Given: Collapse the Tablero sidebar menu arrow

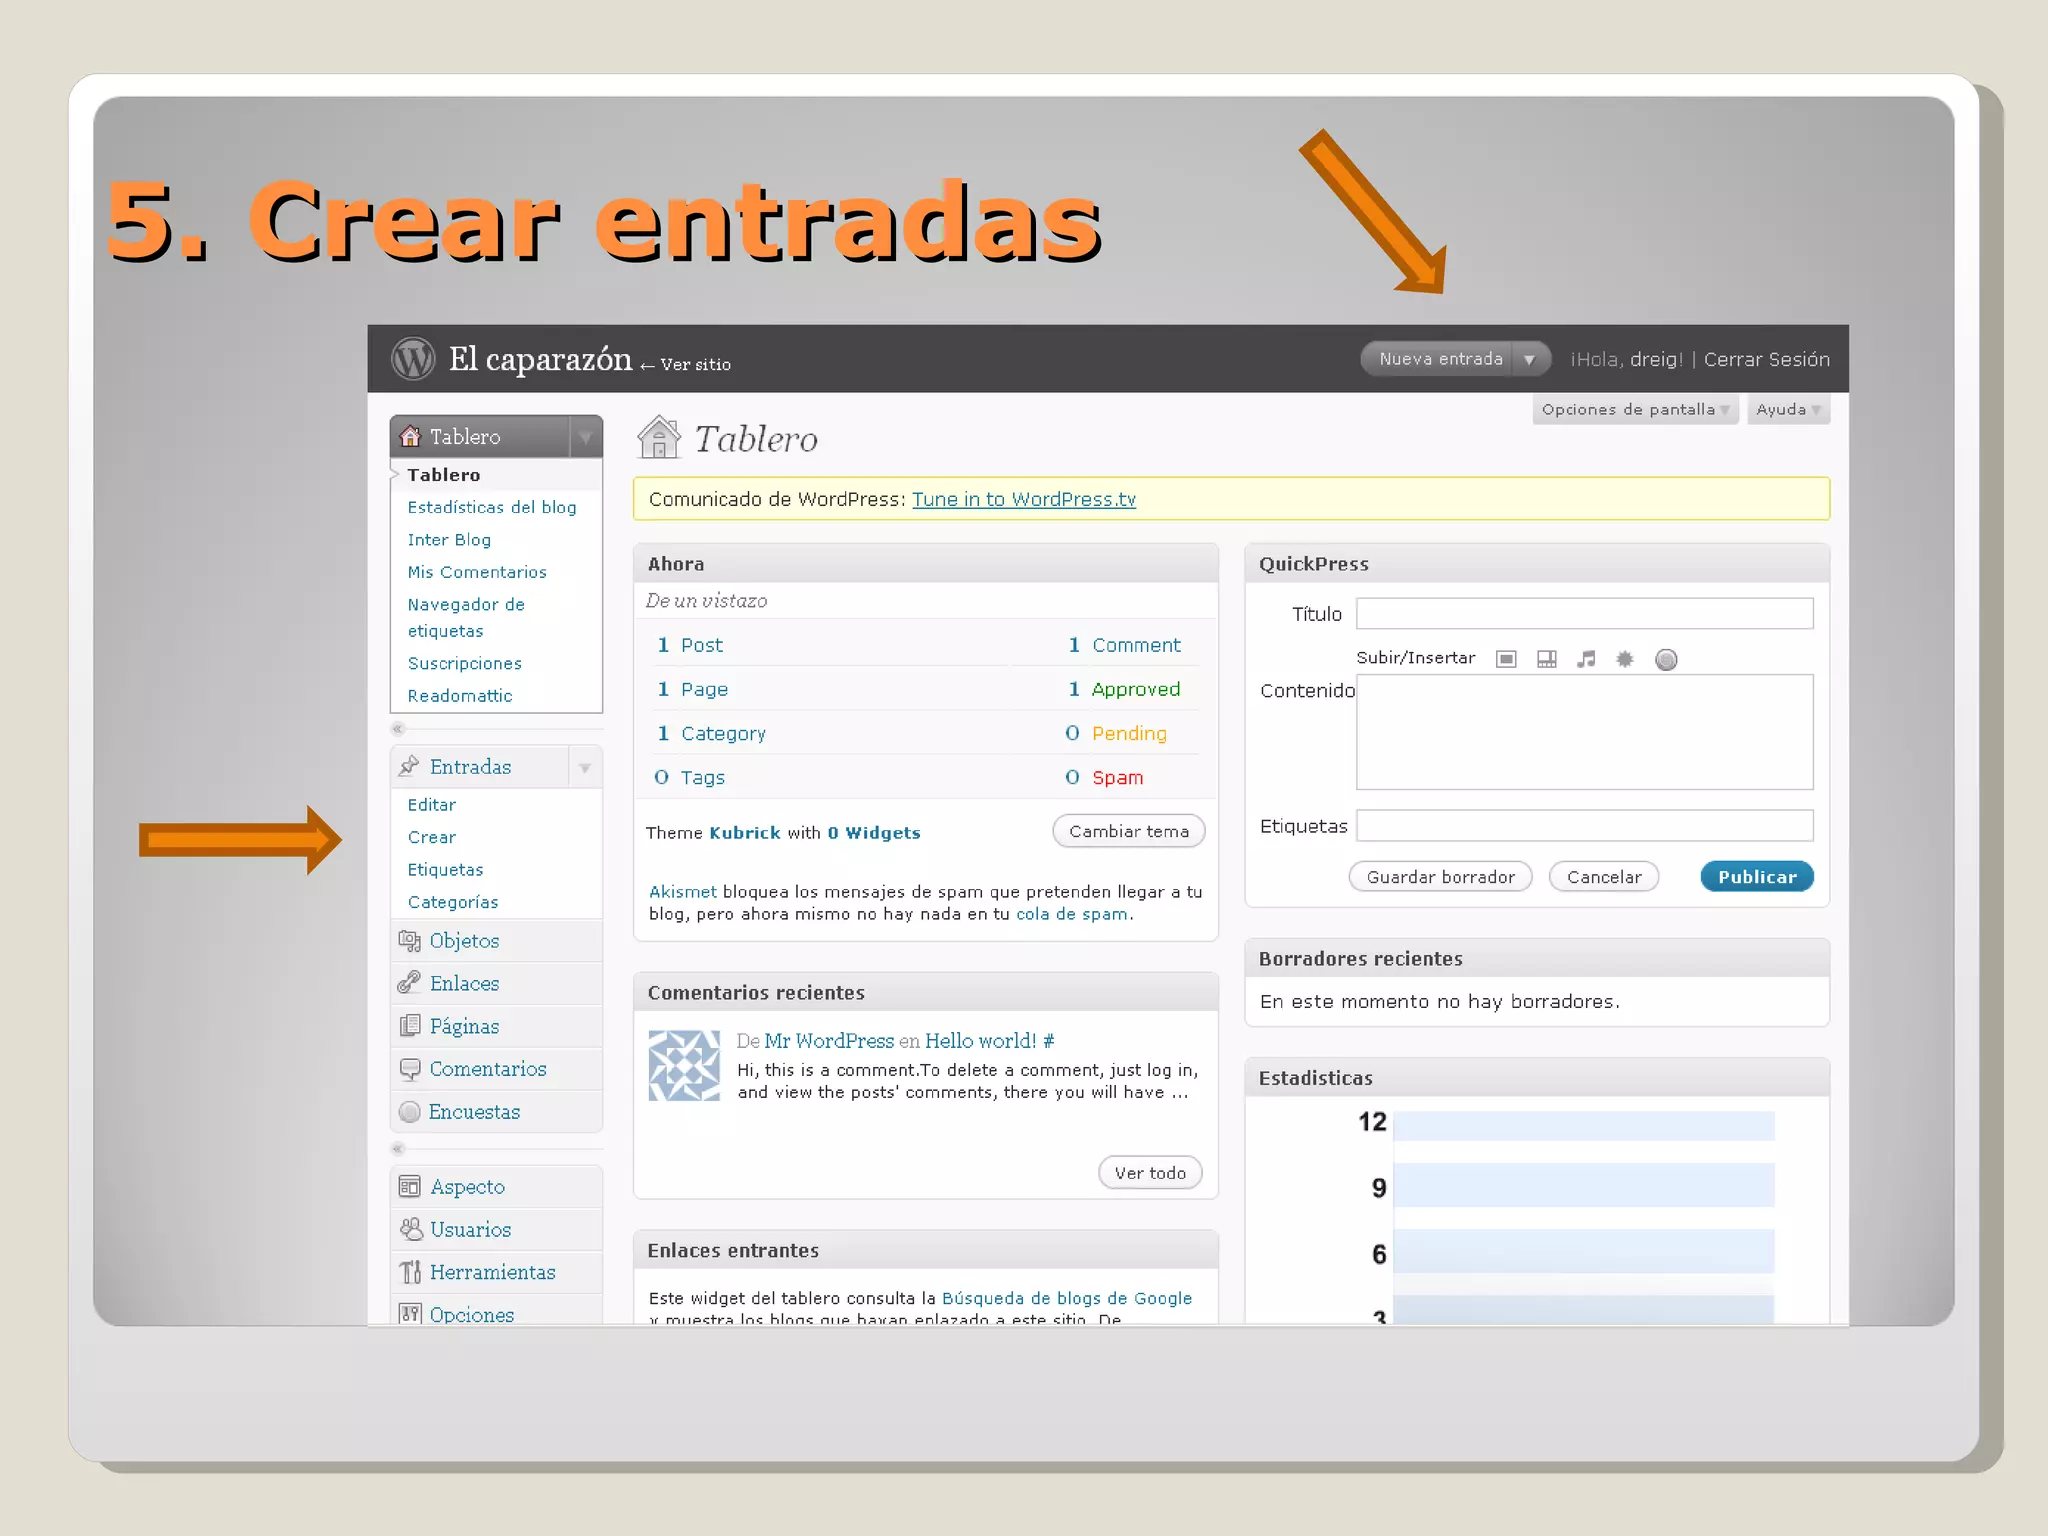Looking at the screenshot, I should click(x=585, y=436).
